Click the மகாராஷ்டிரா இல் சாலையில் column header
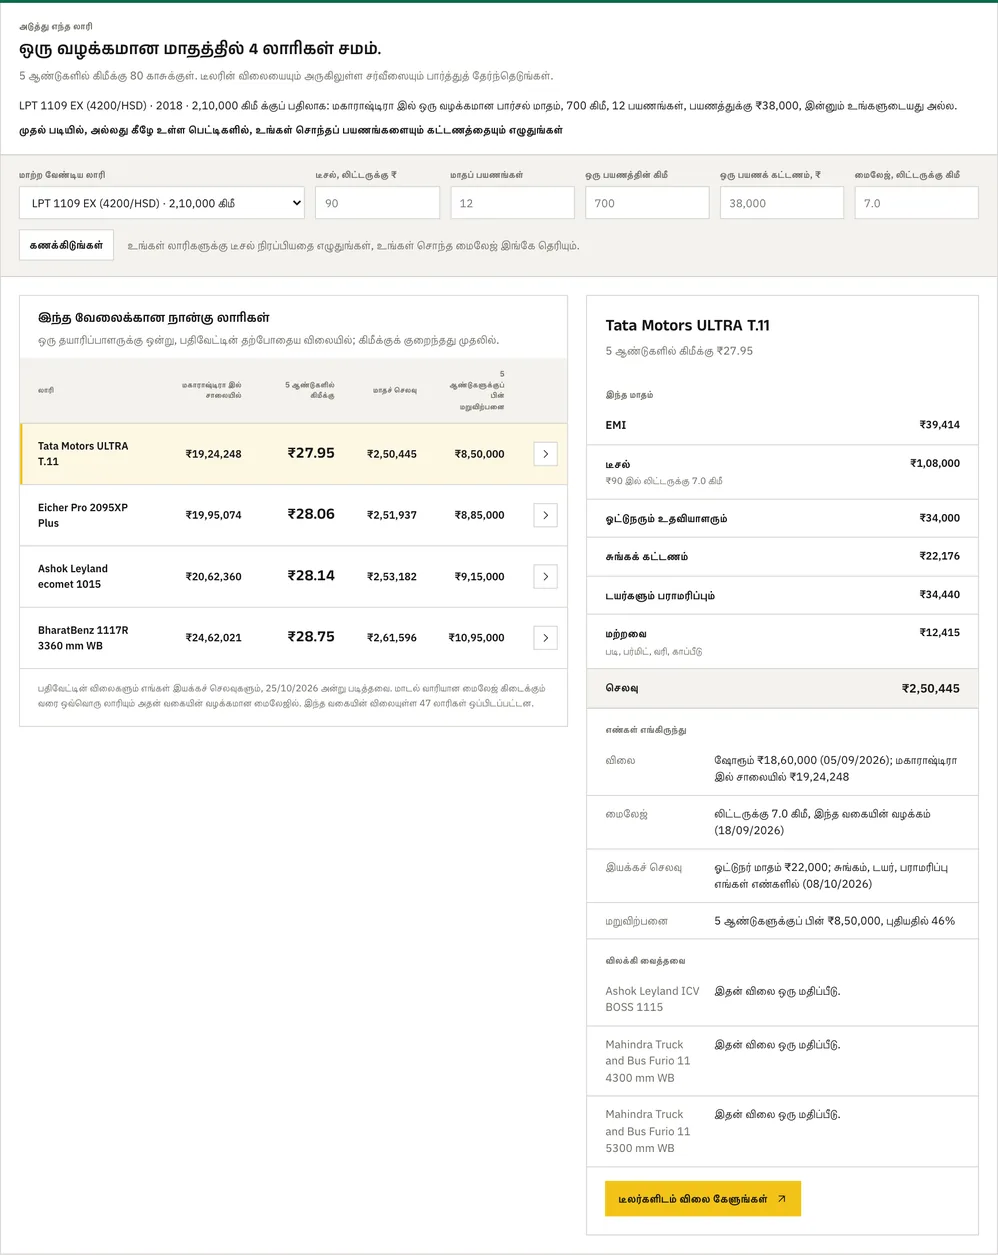 [212, 390]
